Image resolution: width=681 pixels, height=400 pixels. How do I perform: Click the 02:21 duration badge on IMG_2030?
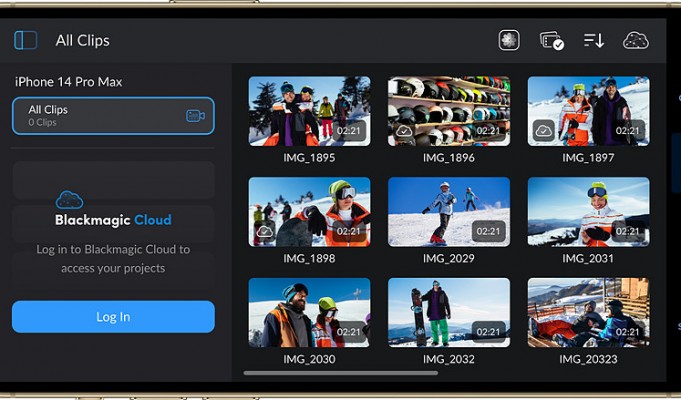click(349, 332)
